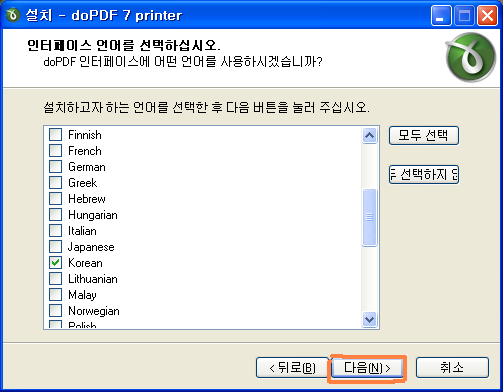The width and height of the screenshot is (503, 392).
Task: Uncheck the Korean language checkbox
Action: (x=55, y=263)
